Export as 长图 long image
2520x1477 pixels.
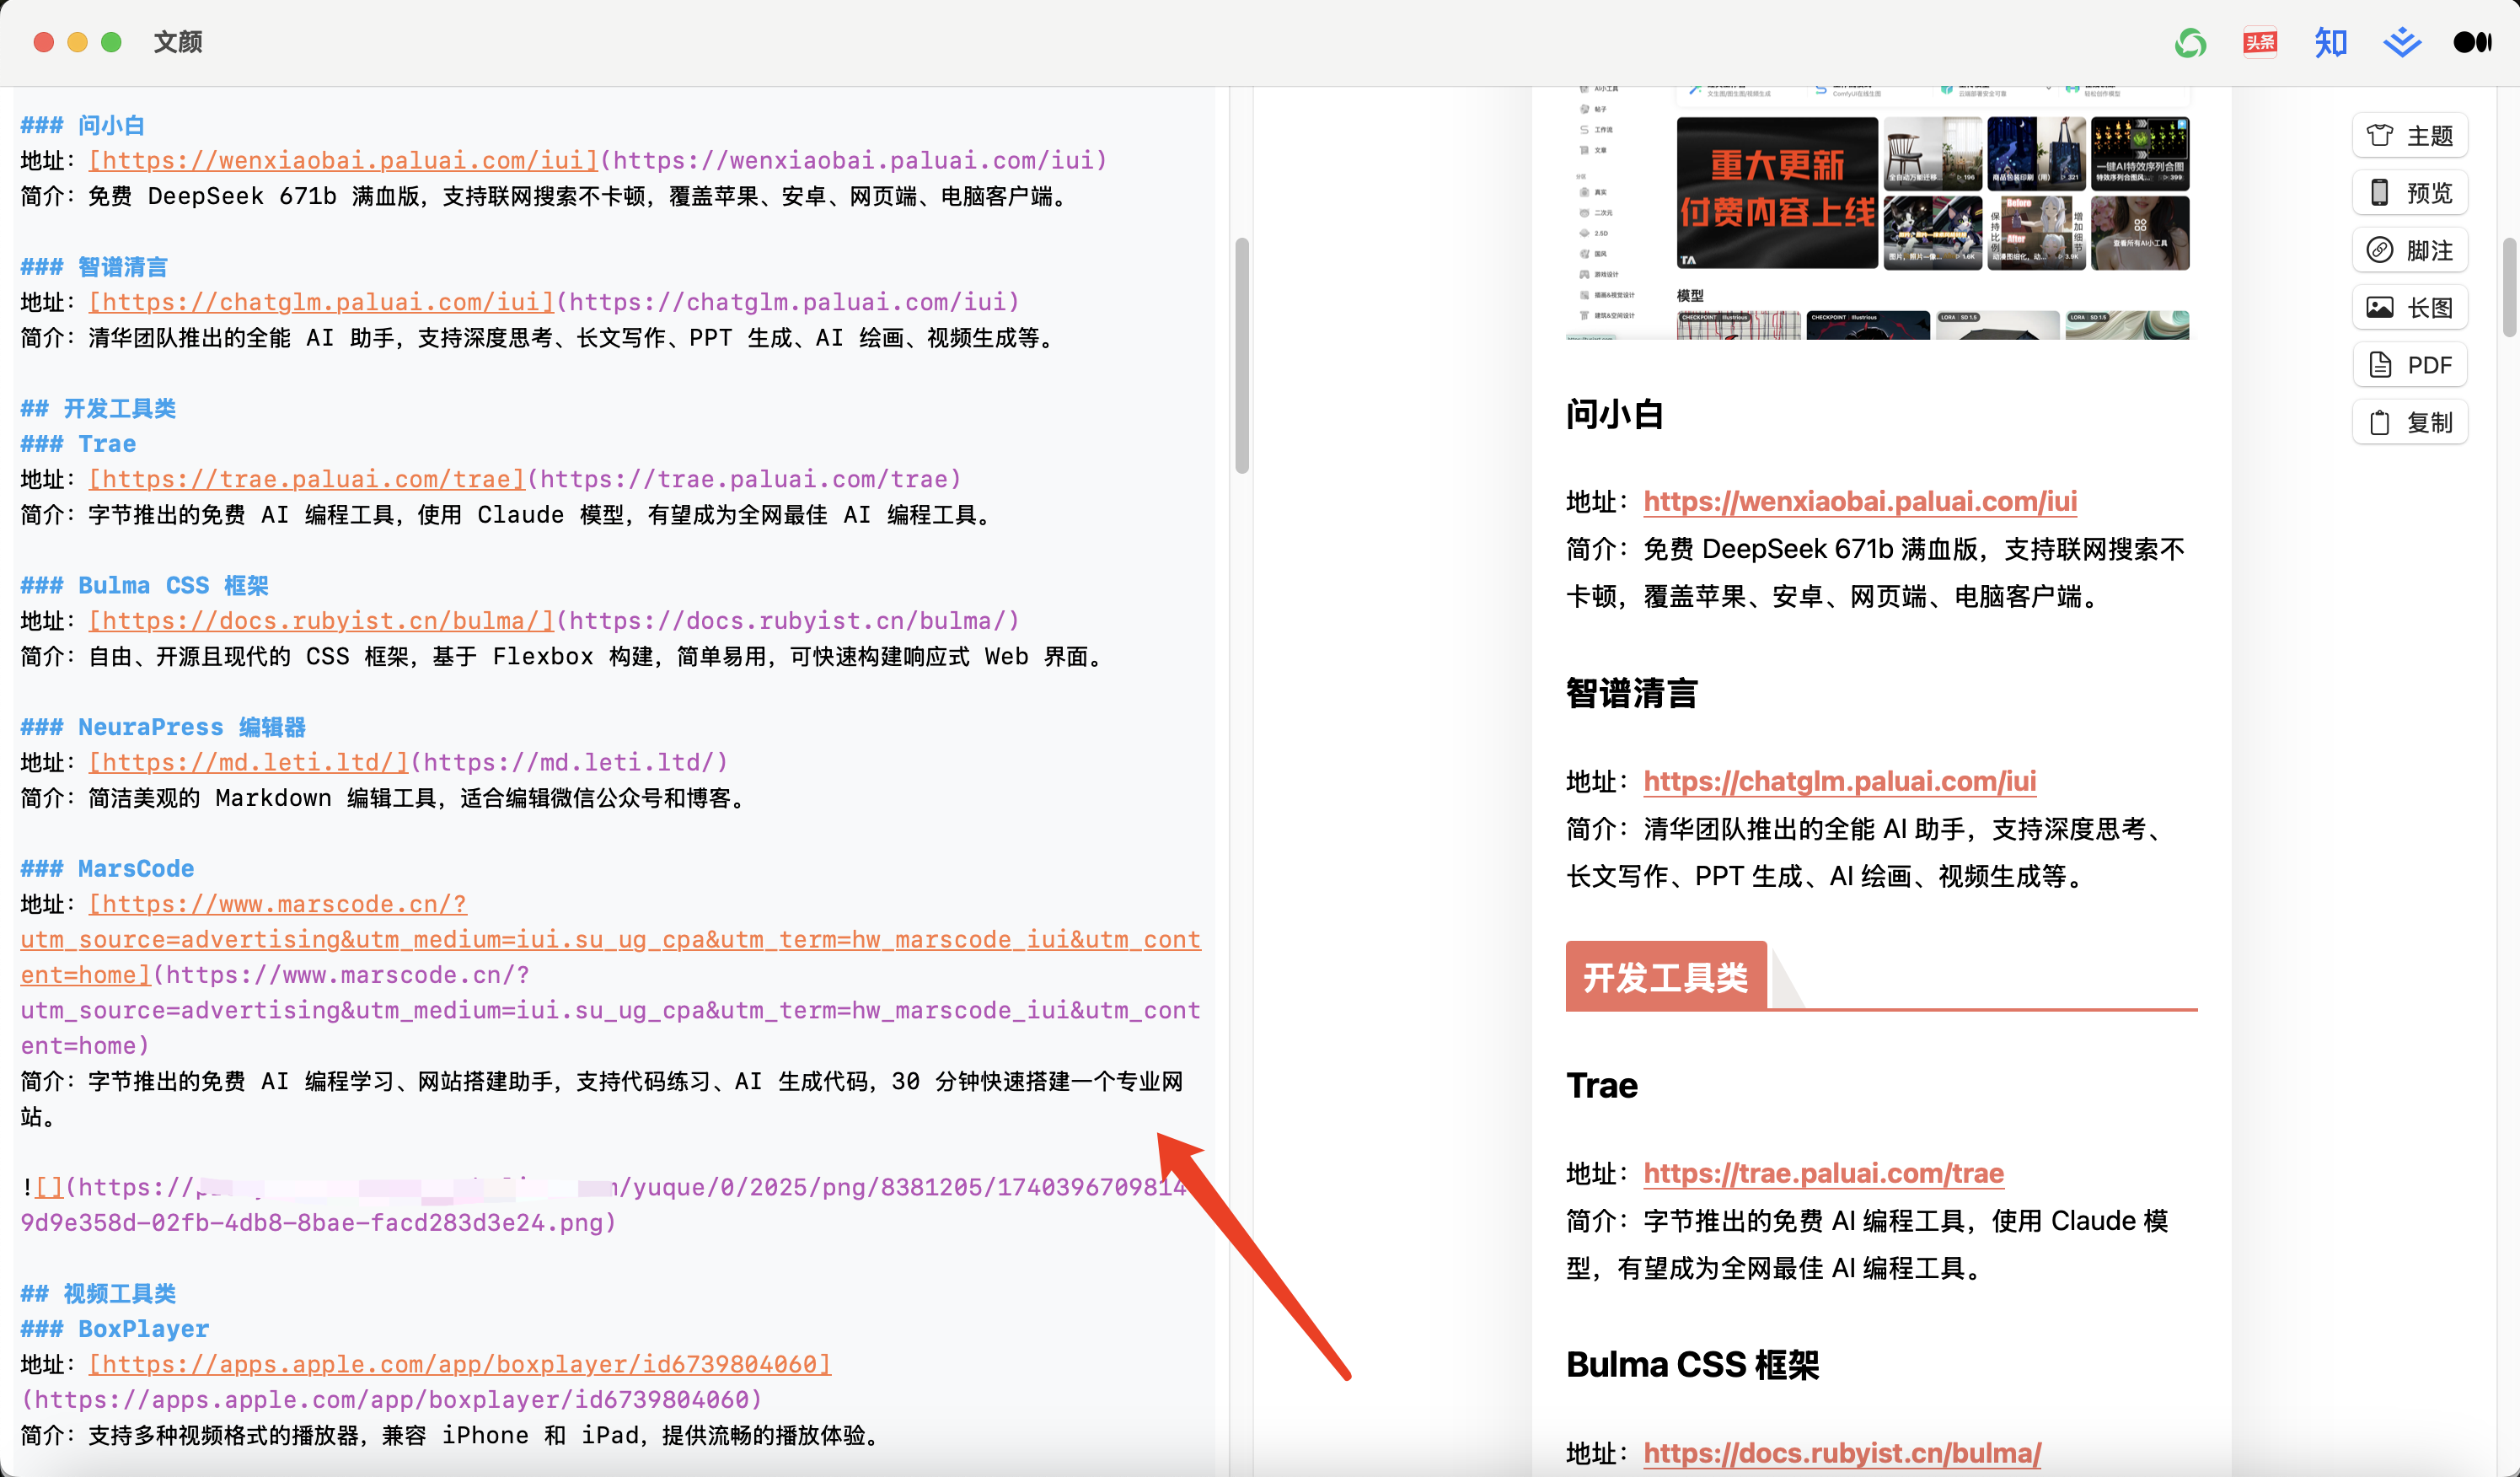pos(2410,308)
